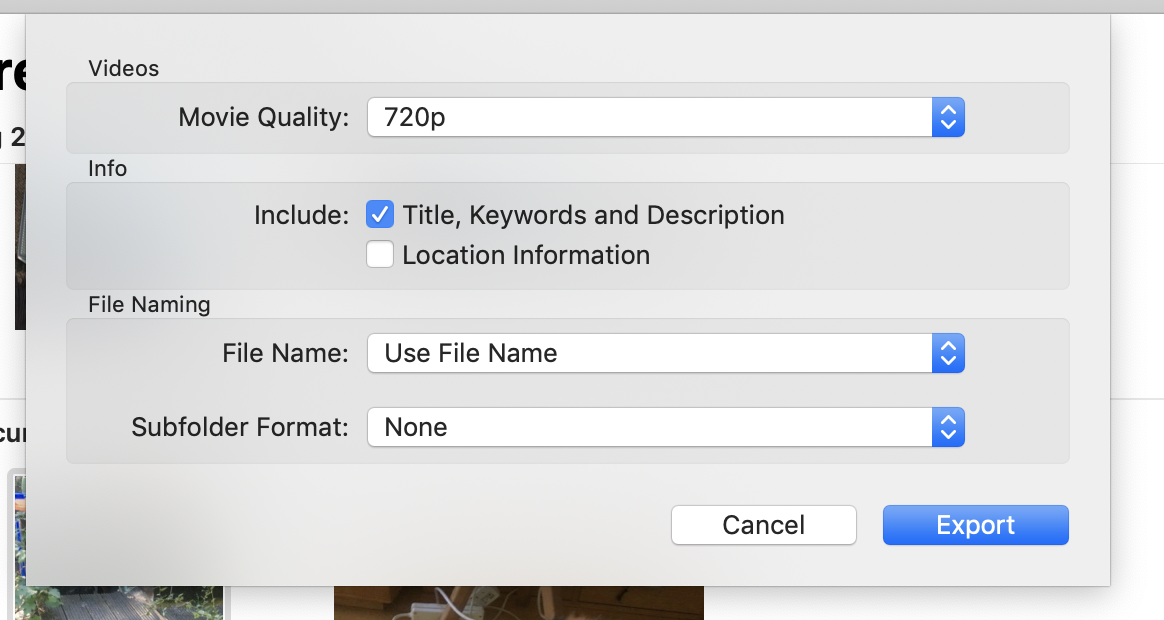Select the garden deck photo thumbnail behind dialog
Image resolution: width=1164 pixels, height=620 pixels.
click(120, 602)
